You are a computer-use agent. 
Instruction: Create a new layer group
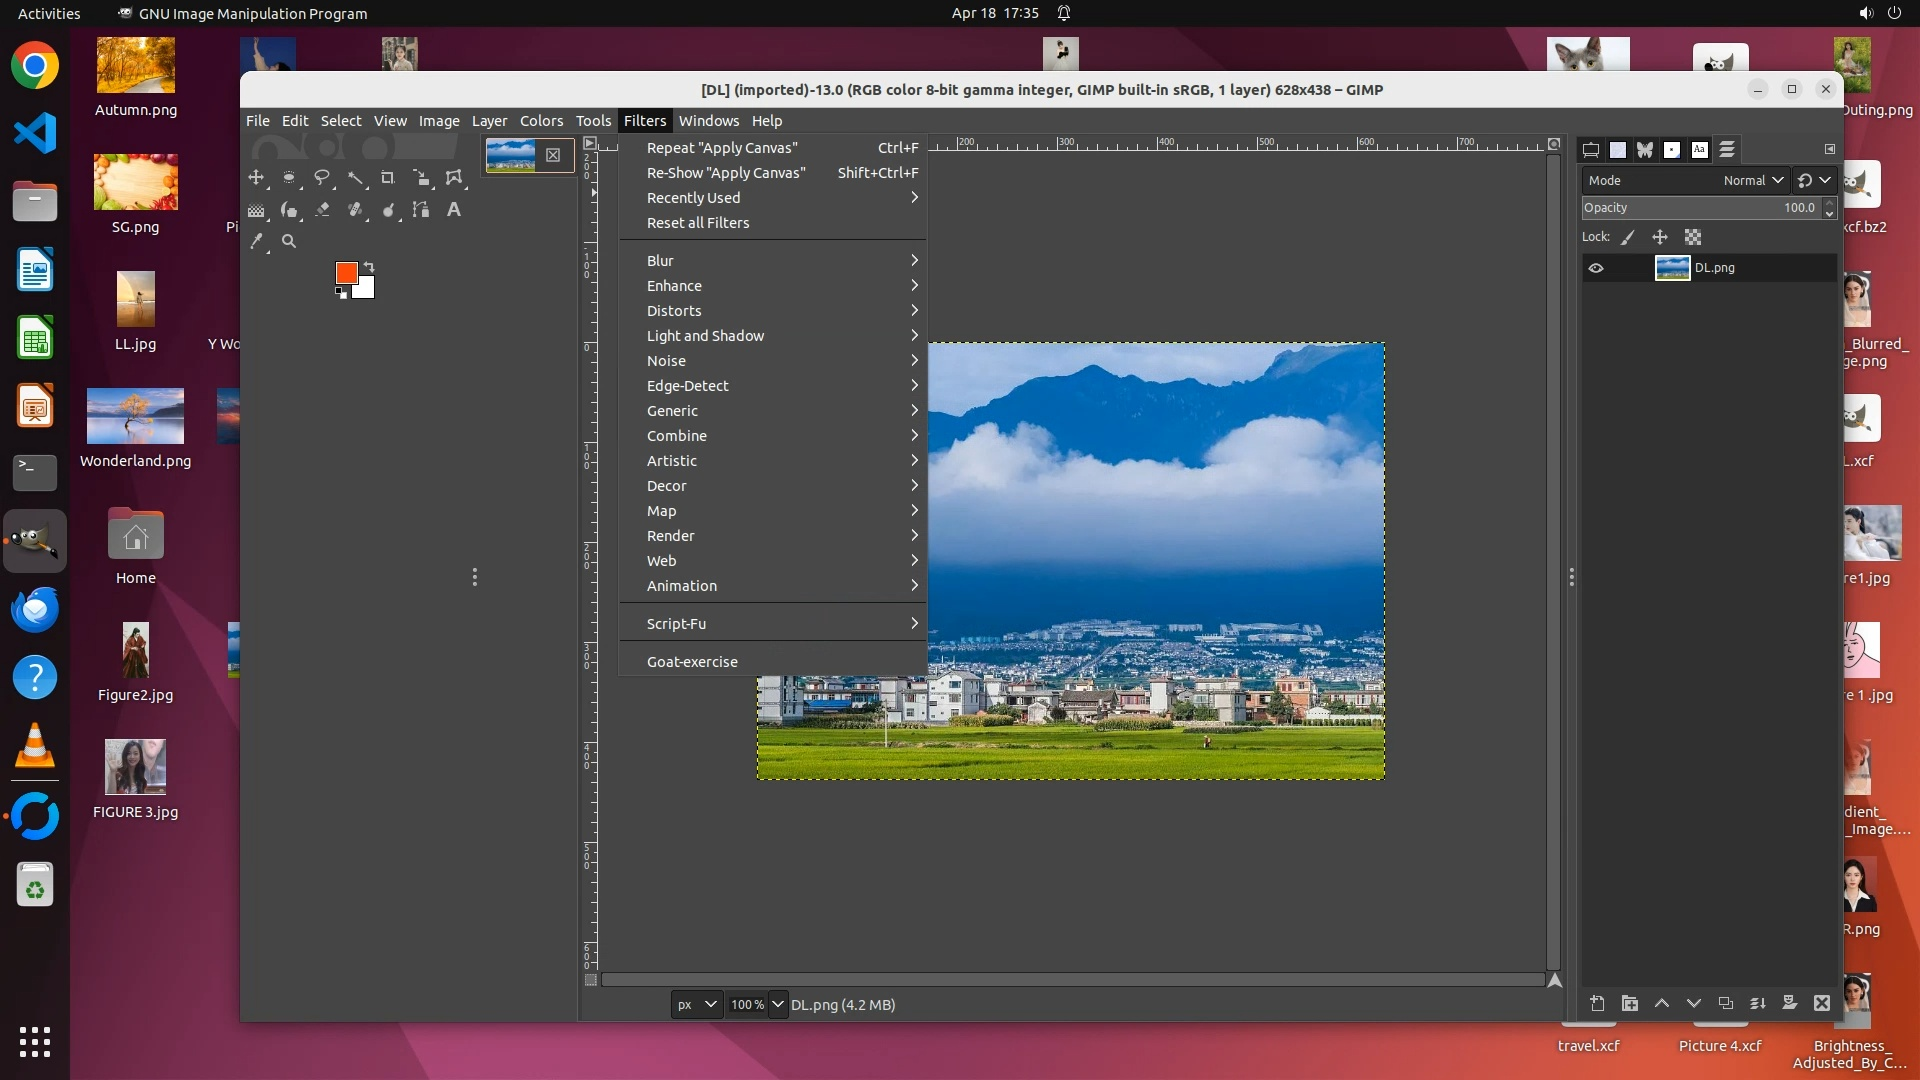1630,1003
